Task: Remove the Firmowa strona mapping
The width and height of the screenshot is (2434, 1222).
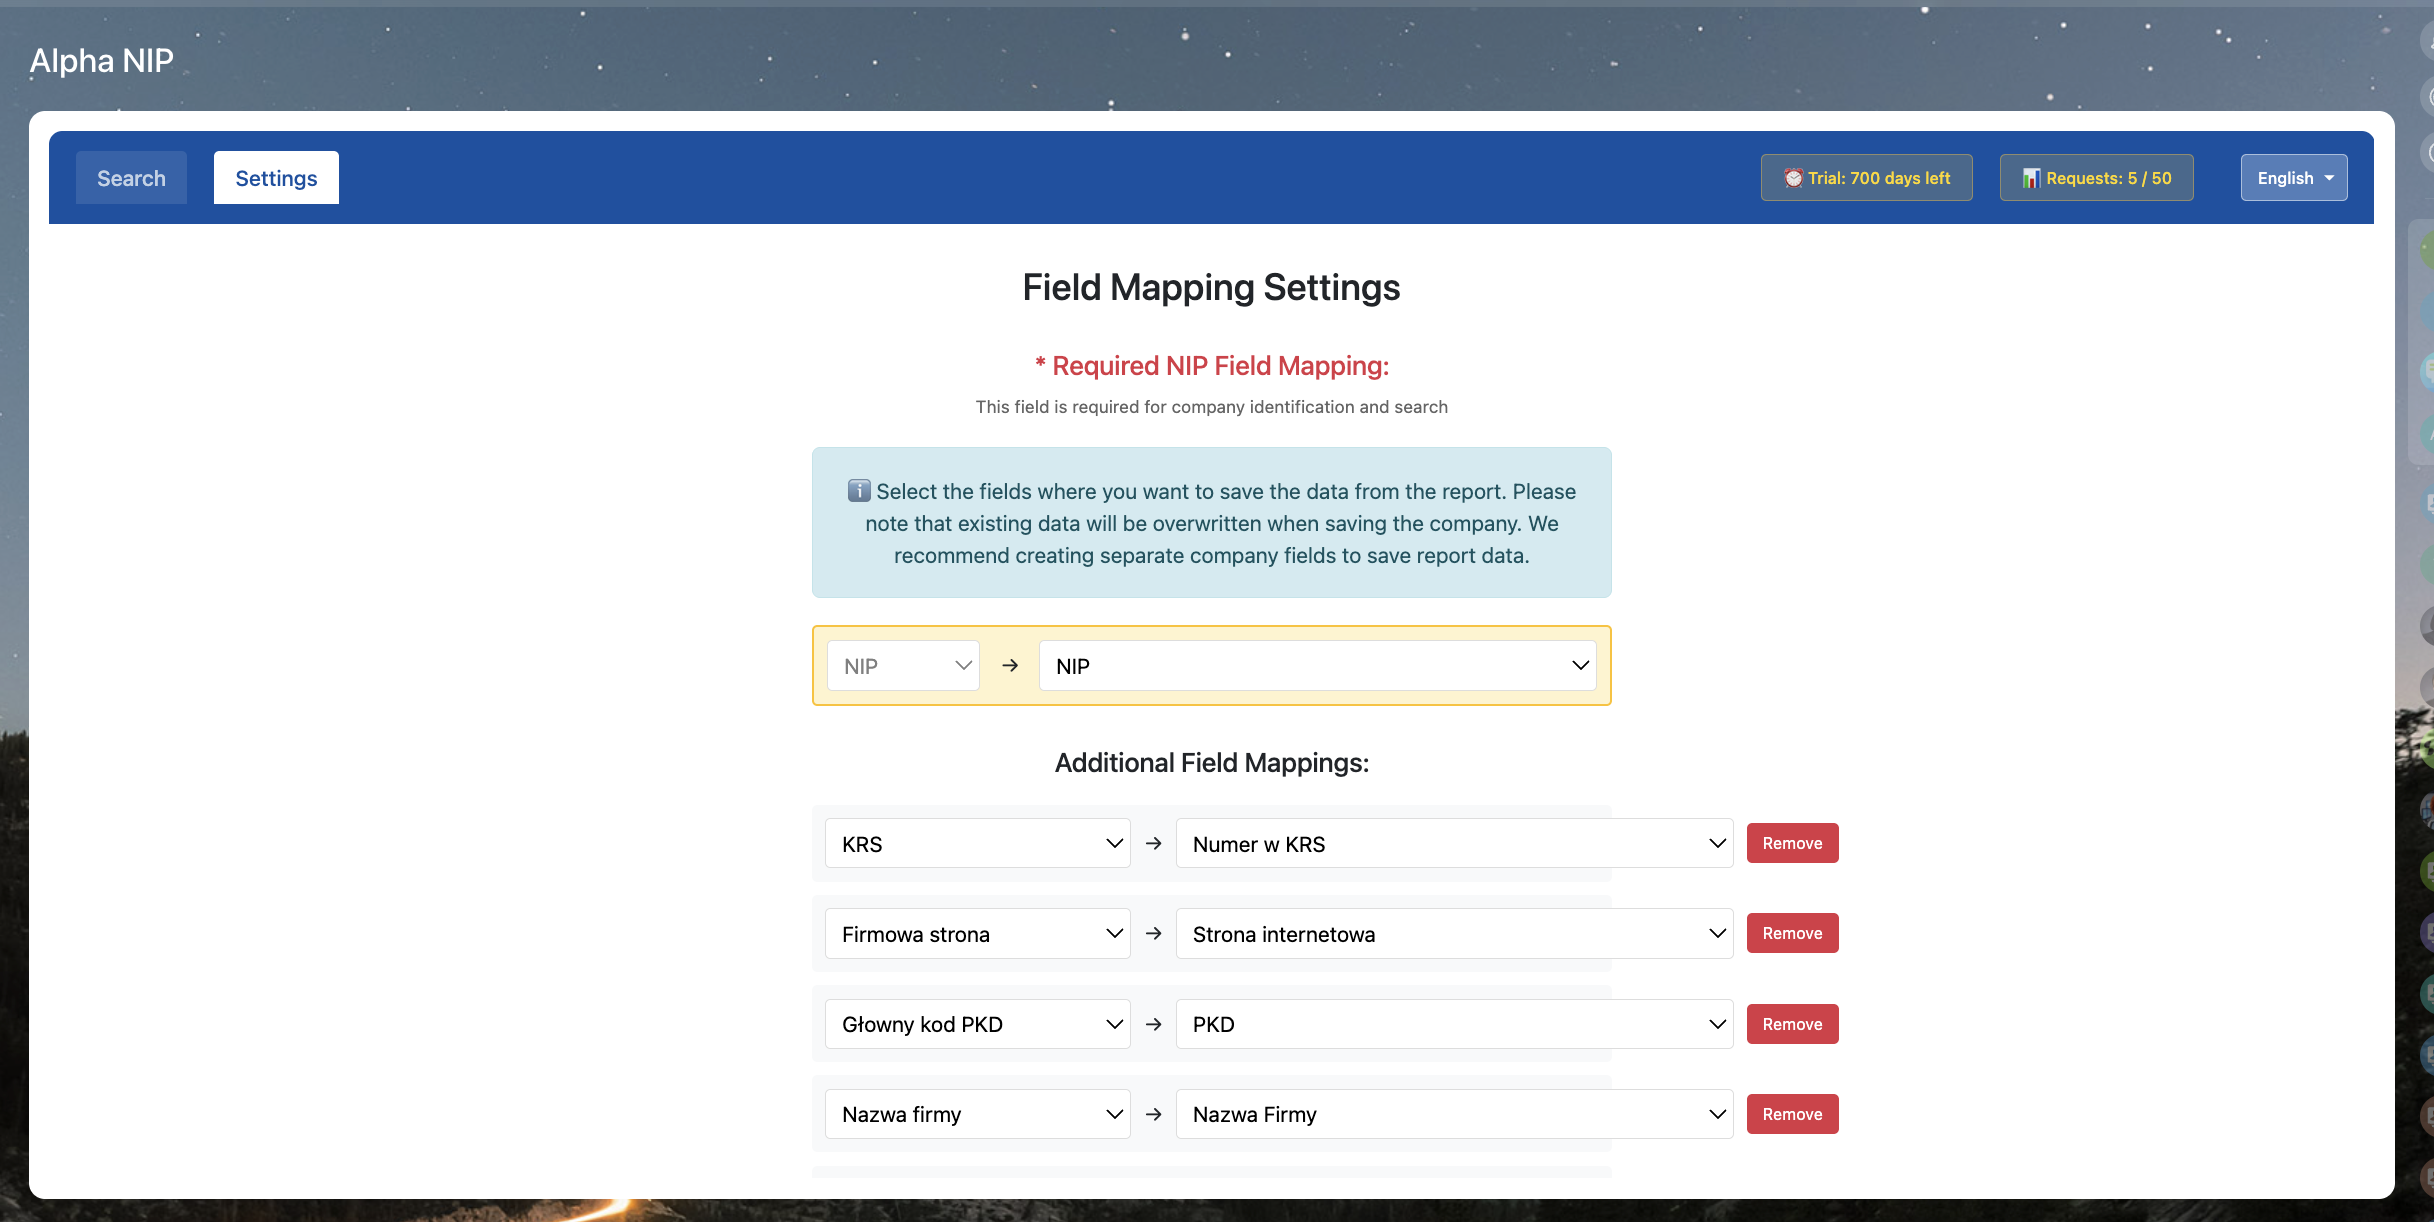Action: tap(1792, 934)
